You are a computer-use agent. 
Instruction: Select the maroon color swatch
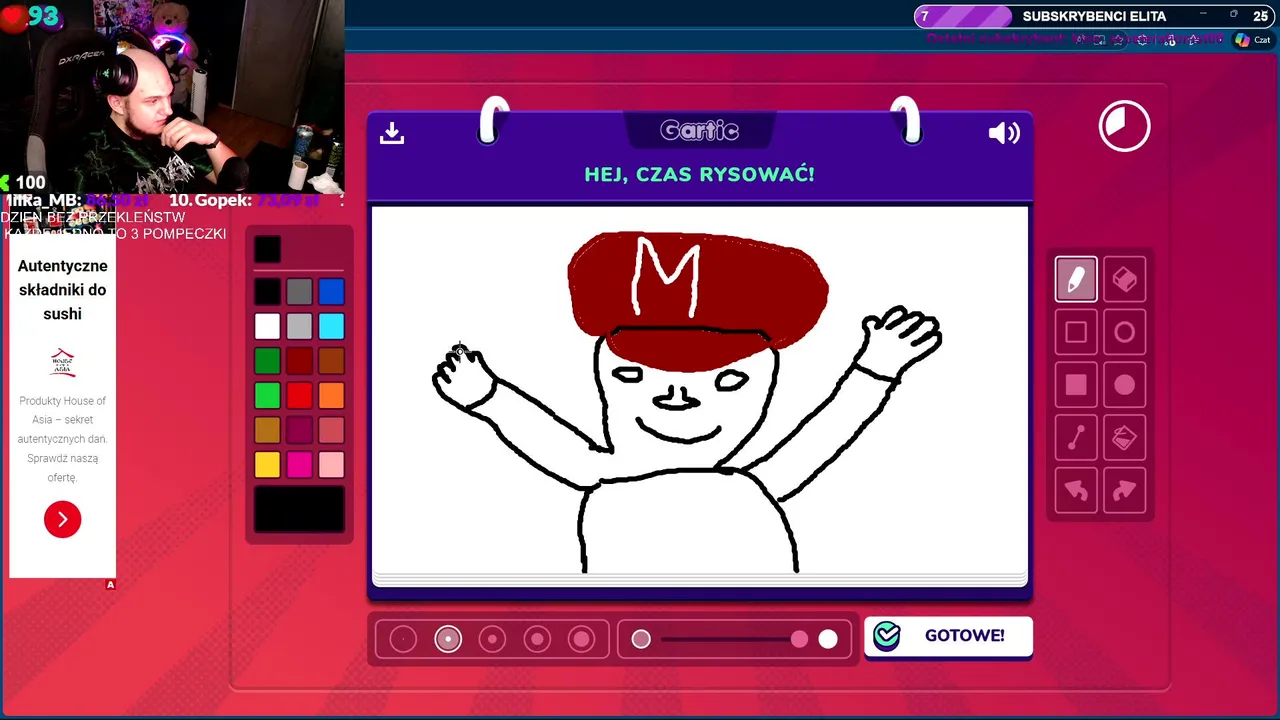(299, 430)
